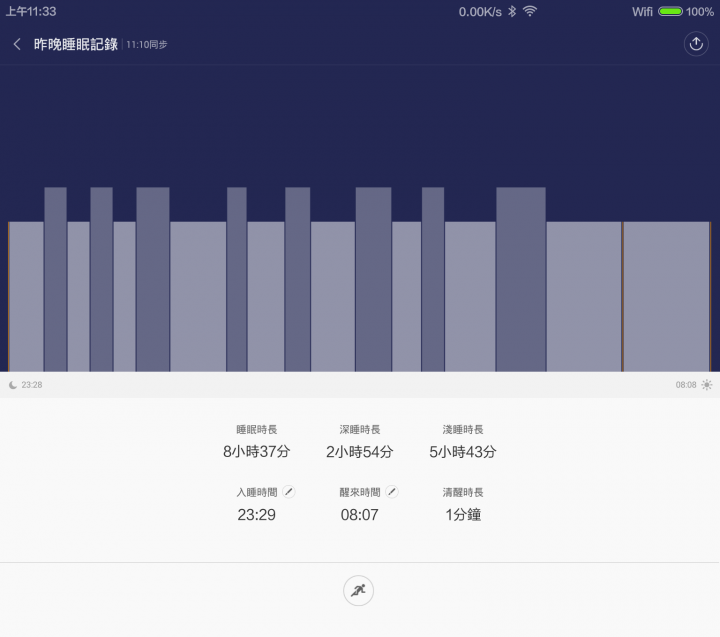Tap the share upload icon
720x637 pixels.
click(x=696, y=44)
